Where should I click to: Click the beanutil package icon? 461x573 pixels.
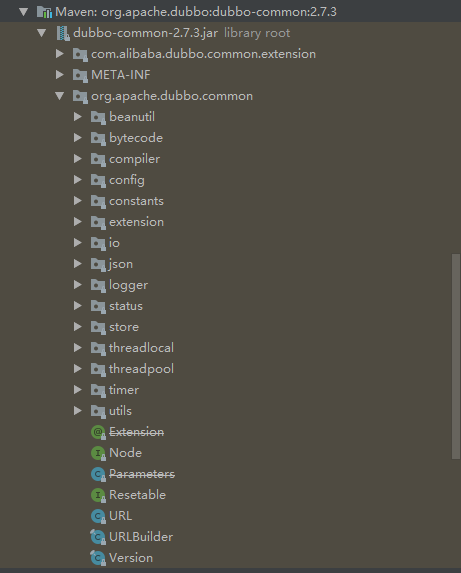tap(98, 117)
